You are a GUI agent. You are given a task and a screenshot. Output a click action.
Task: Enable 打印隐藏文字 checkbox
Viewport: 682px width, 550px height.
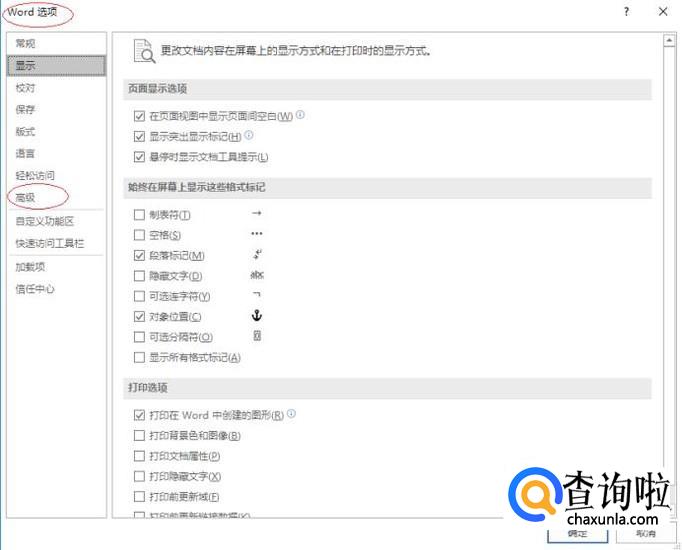coord(139,477)
